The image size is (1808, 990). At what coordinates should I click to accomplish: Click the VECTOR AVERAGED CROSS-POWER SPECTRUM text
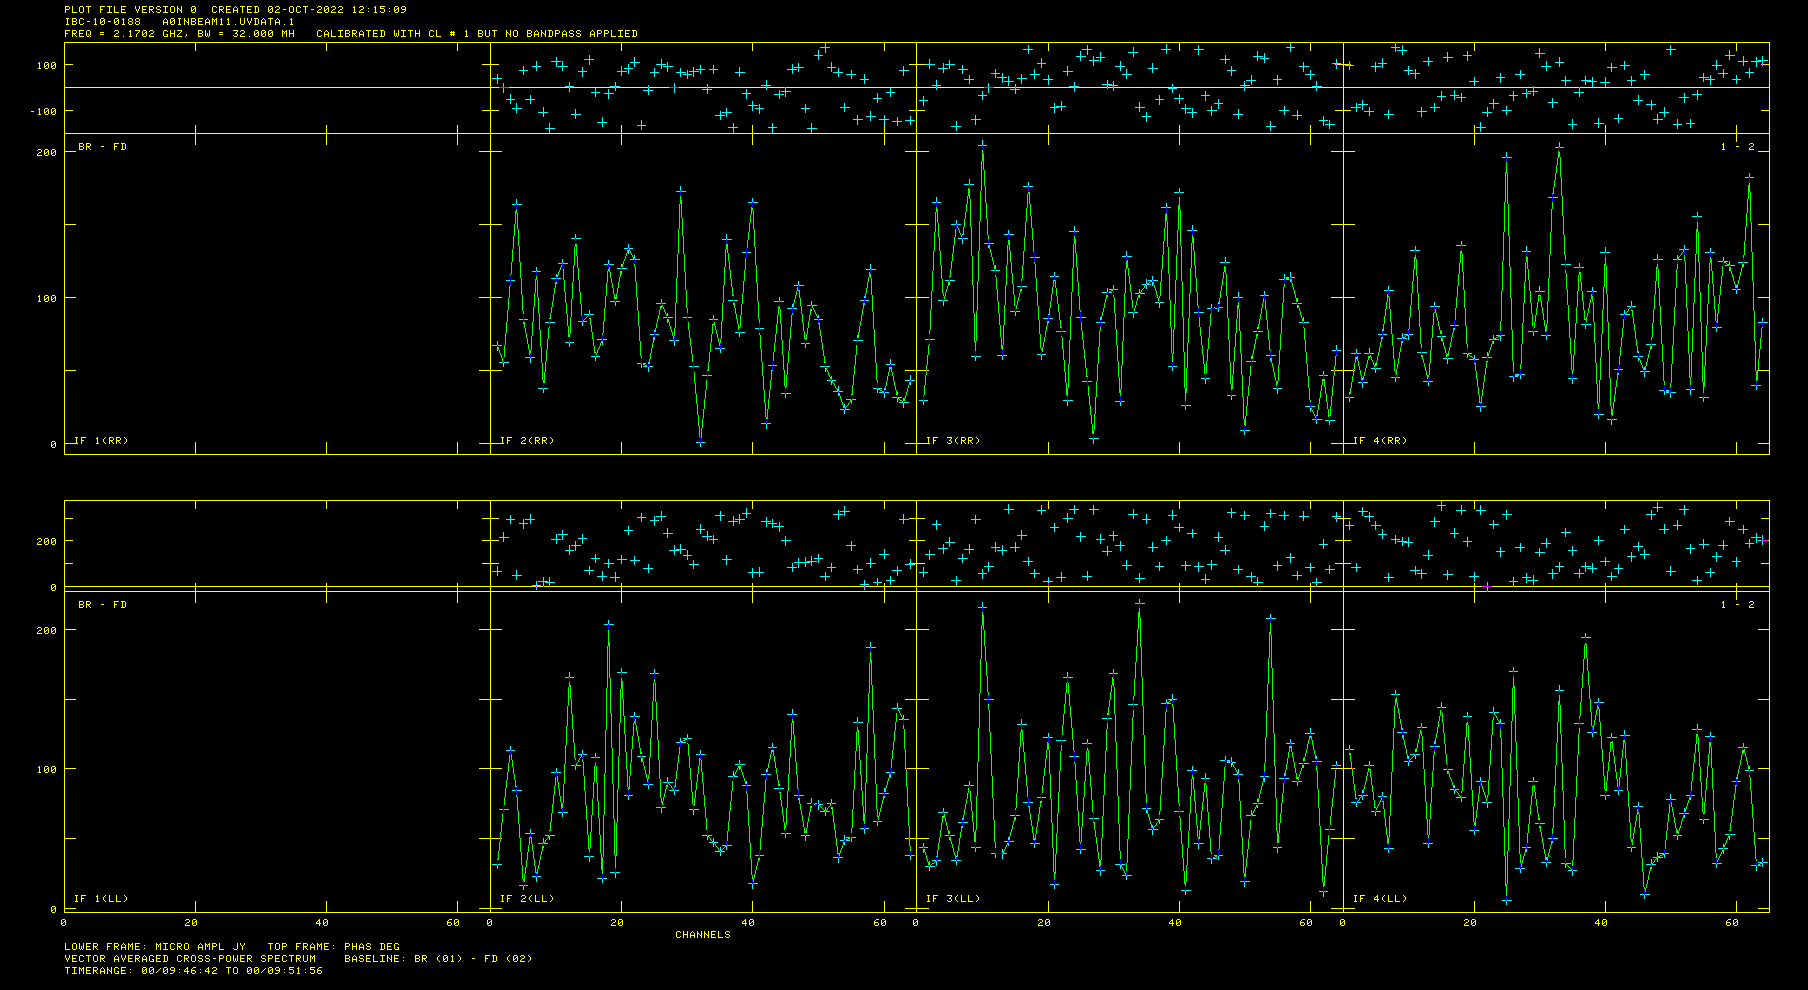pos(190,959)
